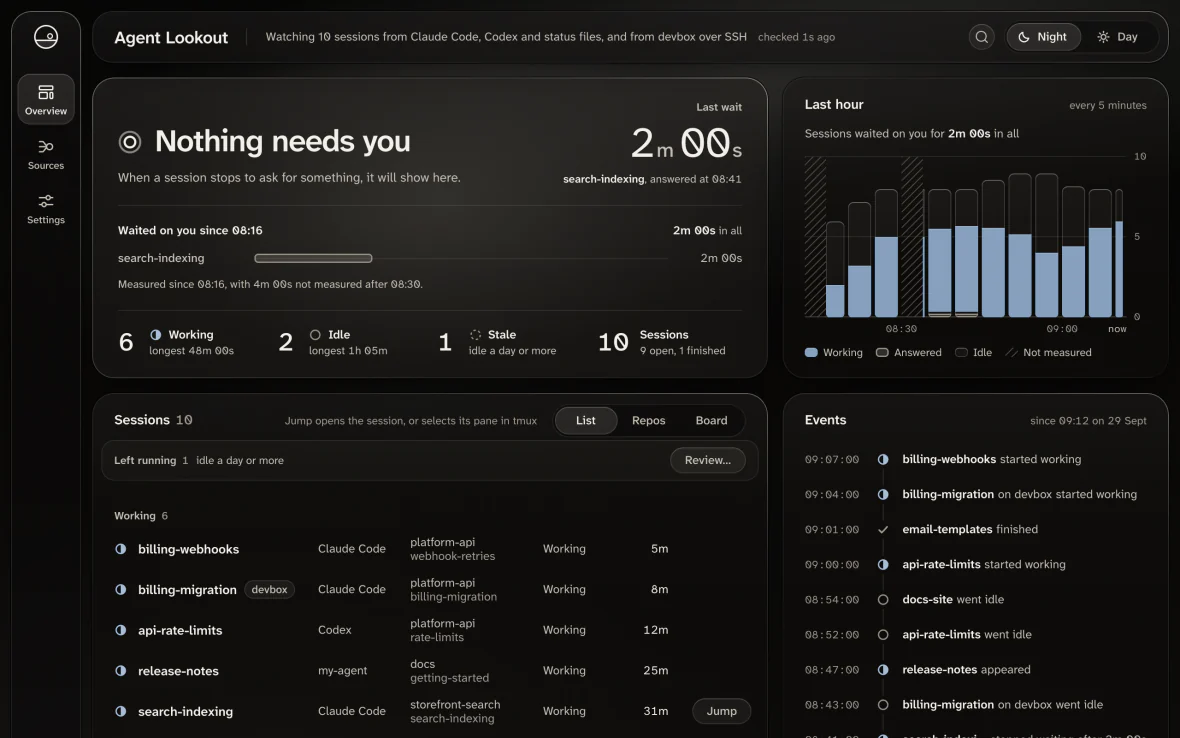
Task: Click the Review... button
Action: click(707, 460)
